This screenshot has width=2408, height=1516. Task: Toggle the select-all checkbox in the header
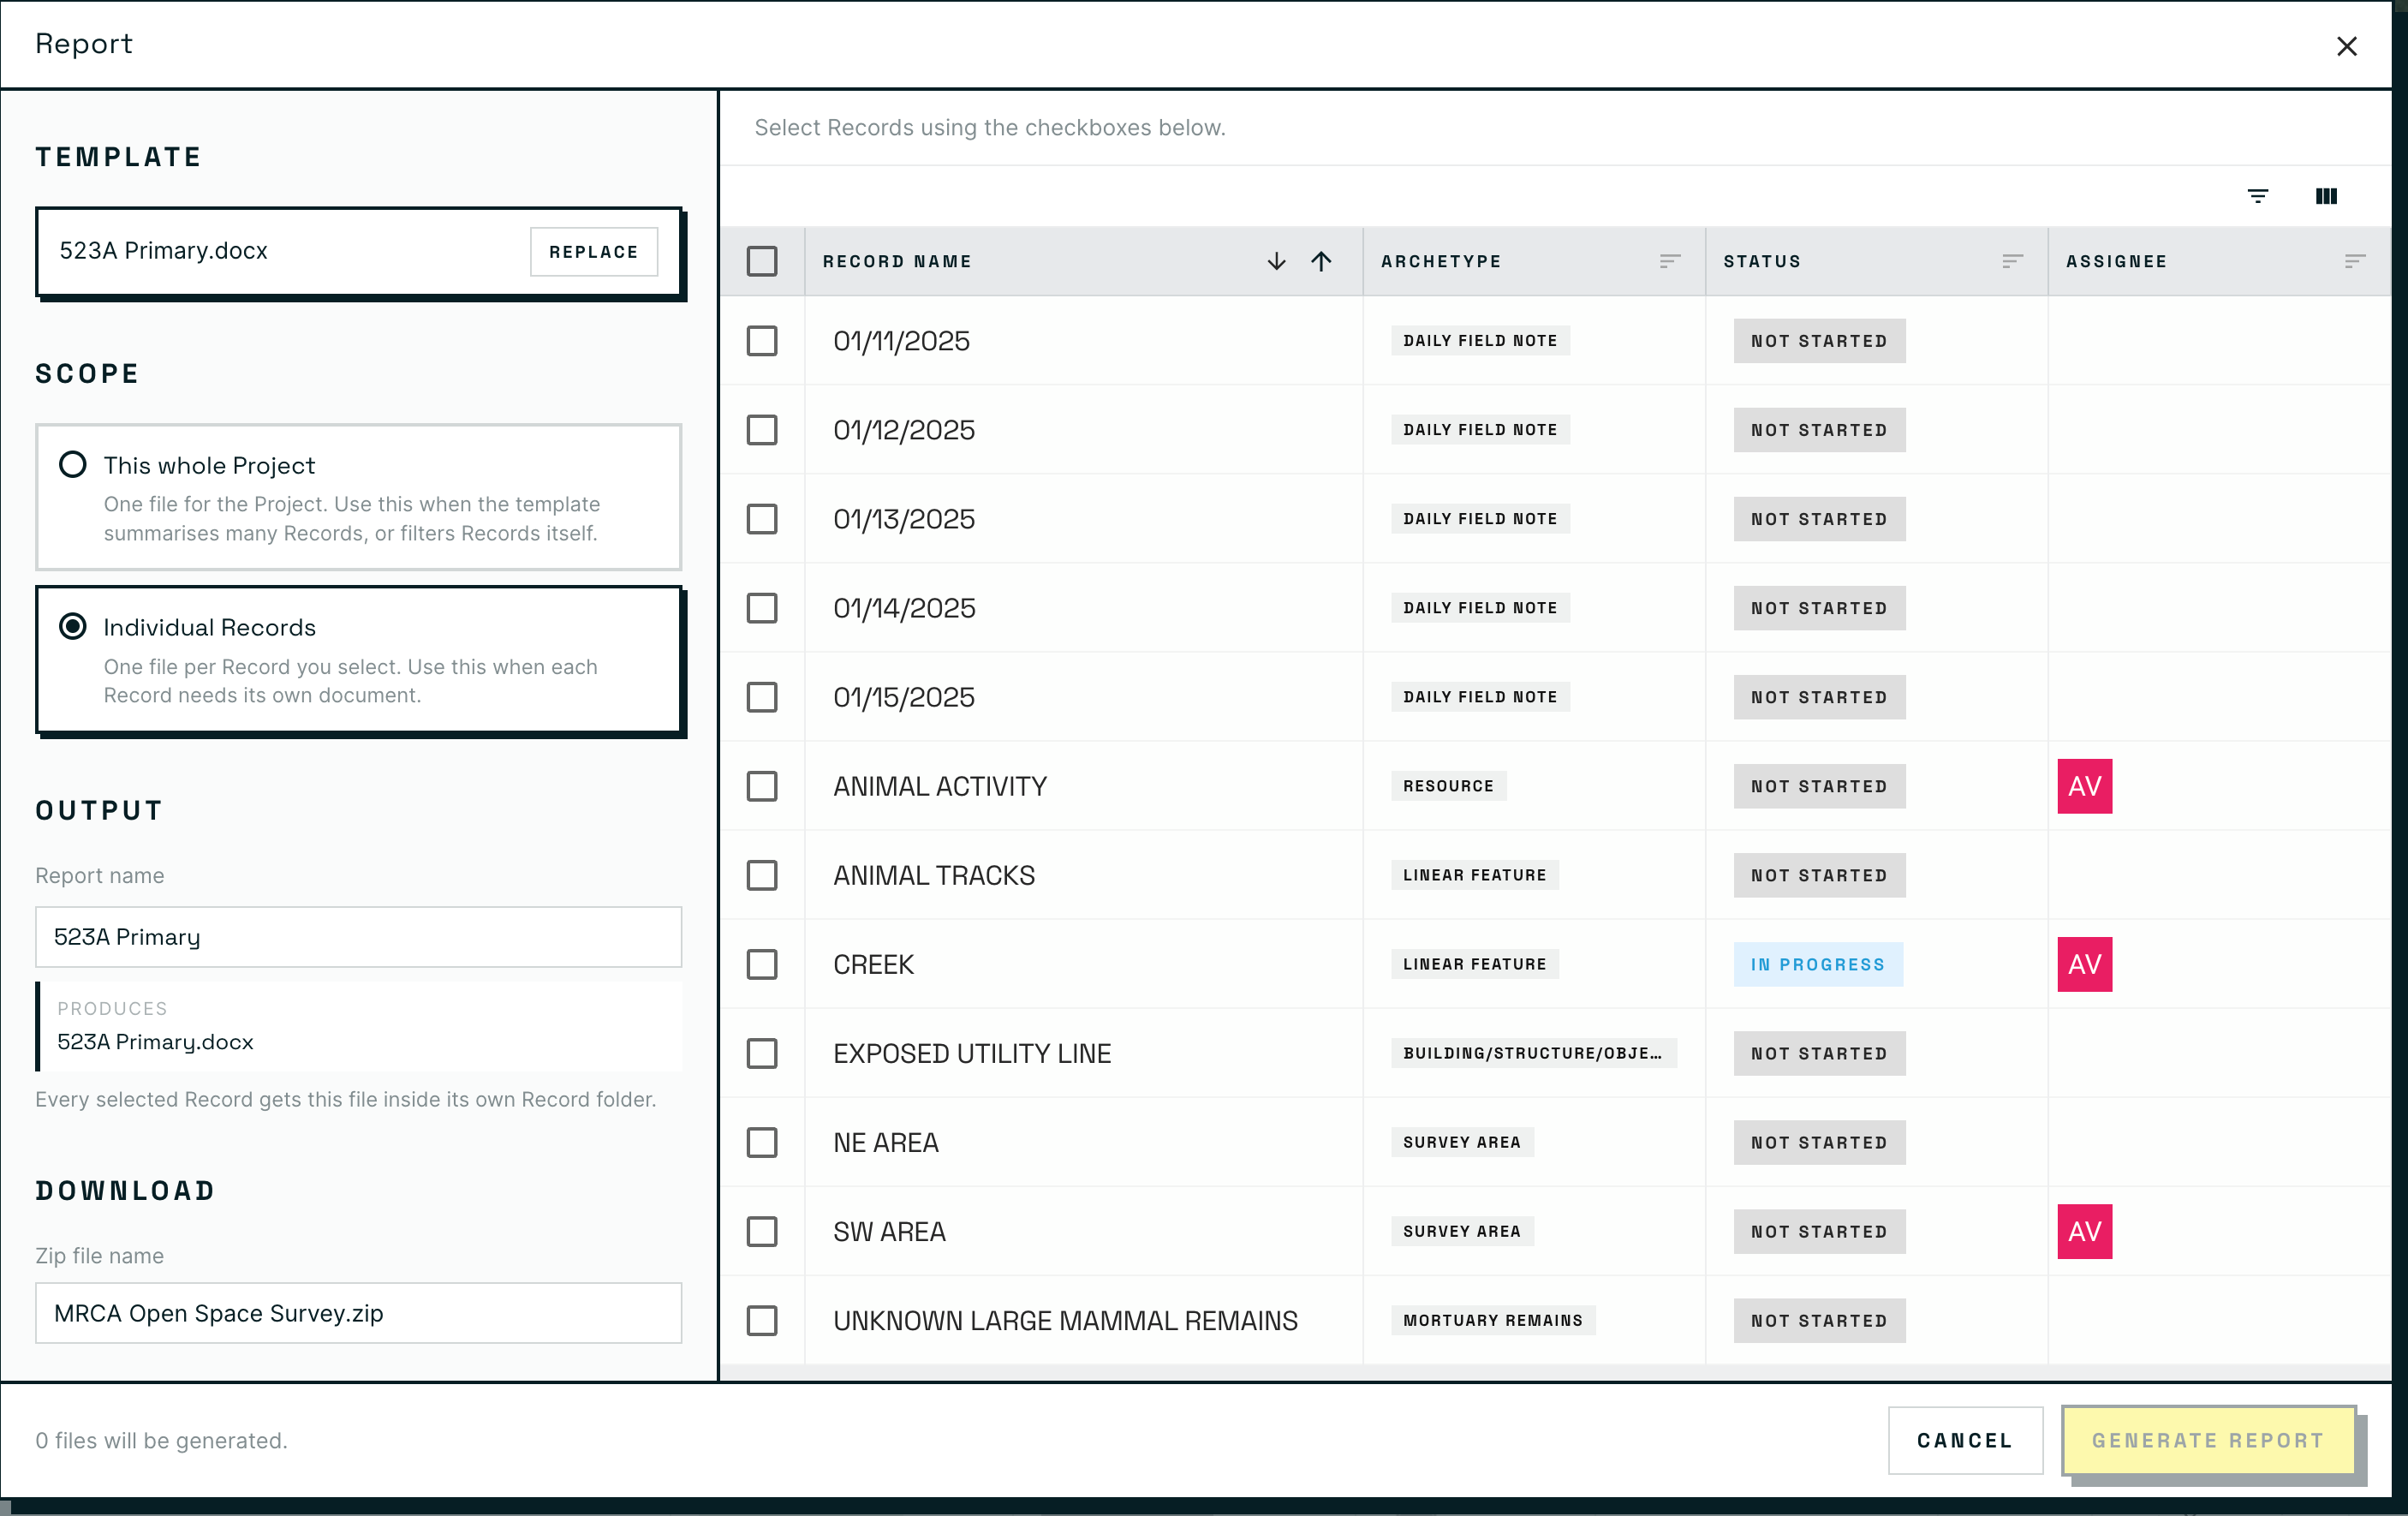click(762, 261)
